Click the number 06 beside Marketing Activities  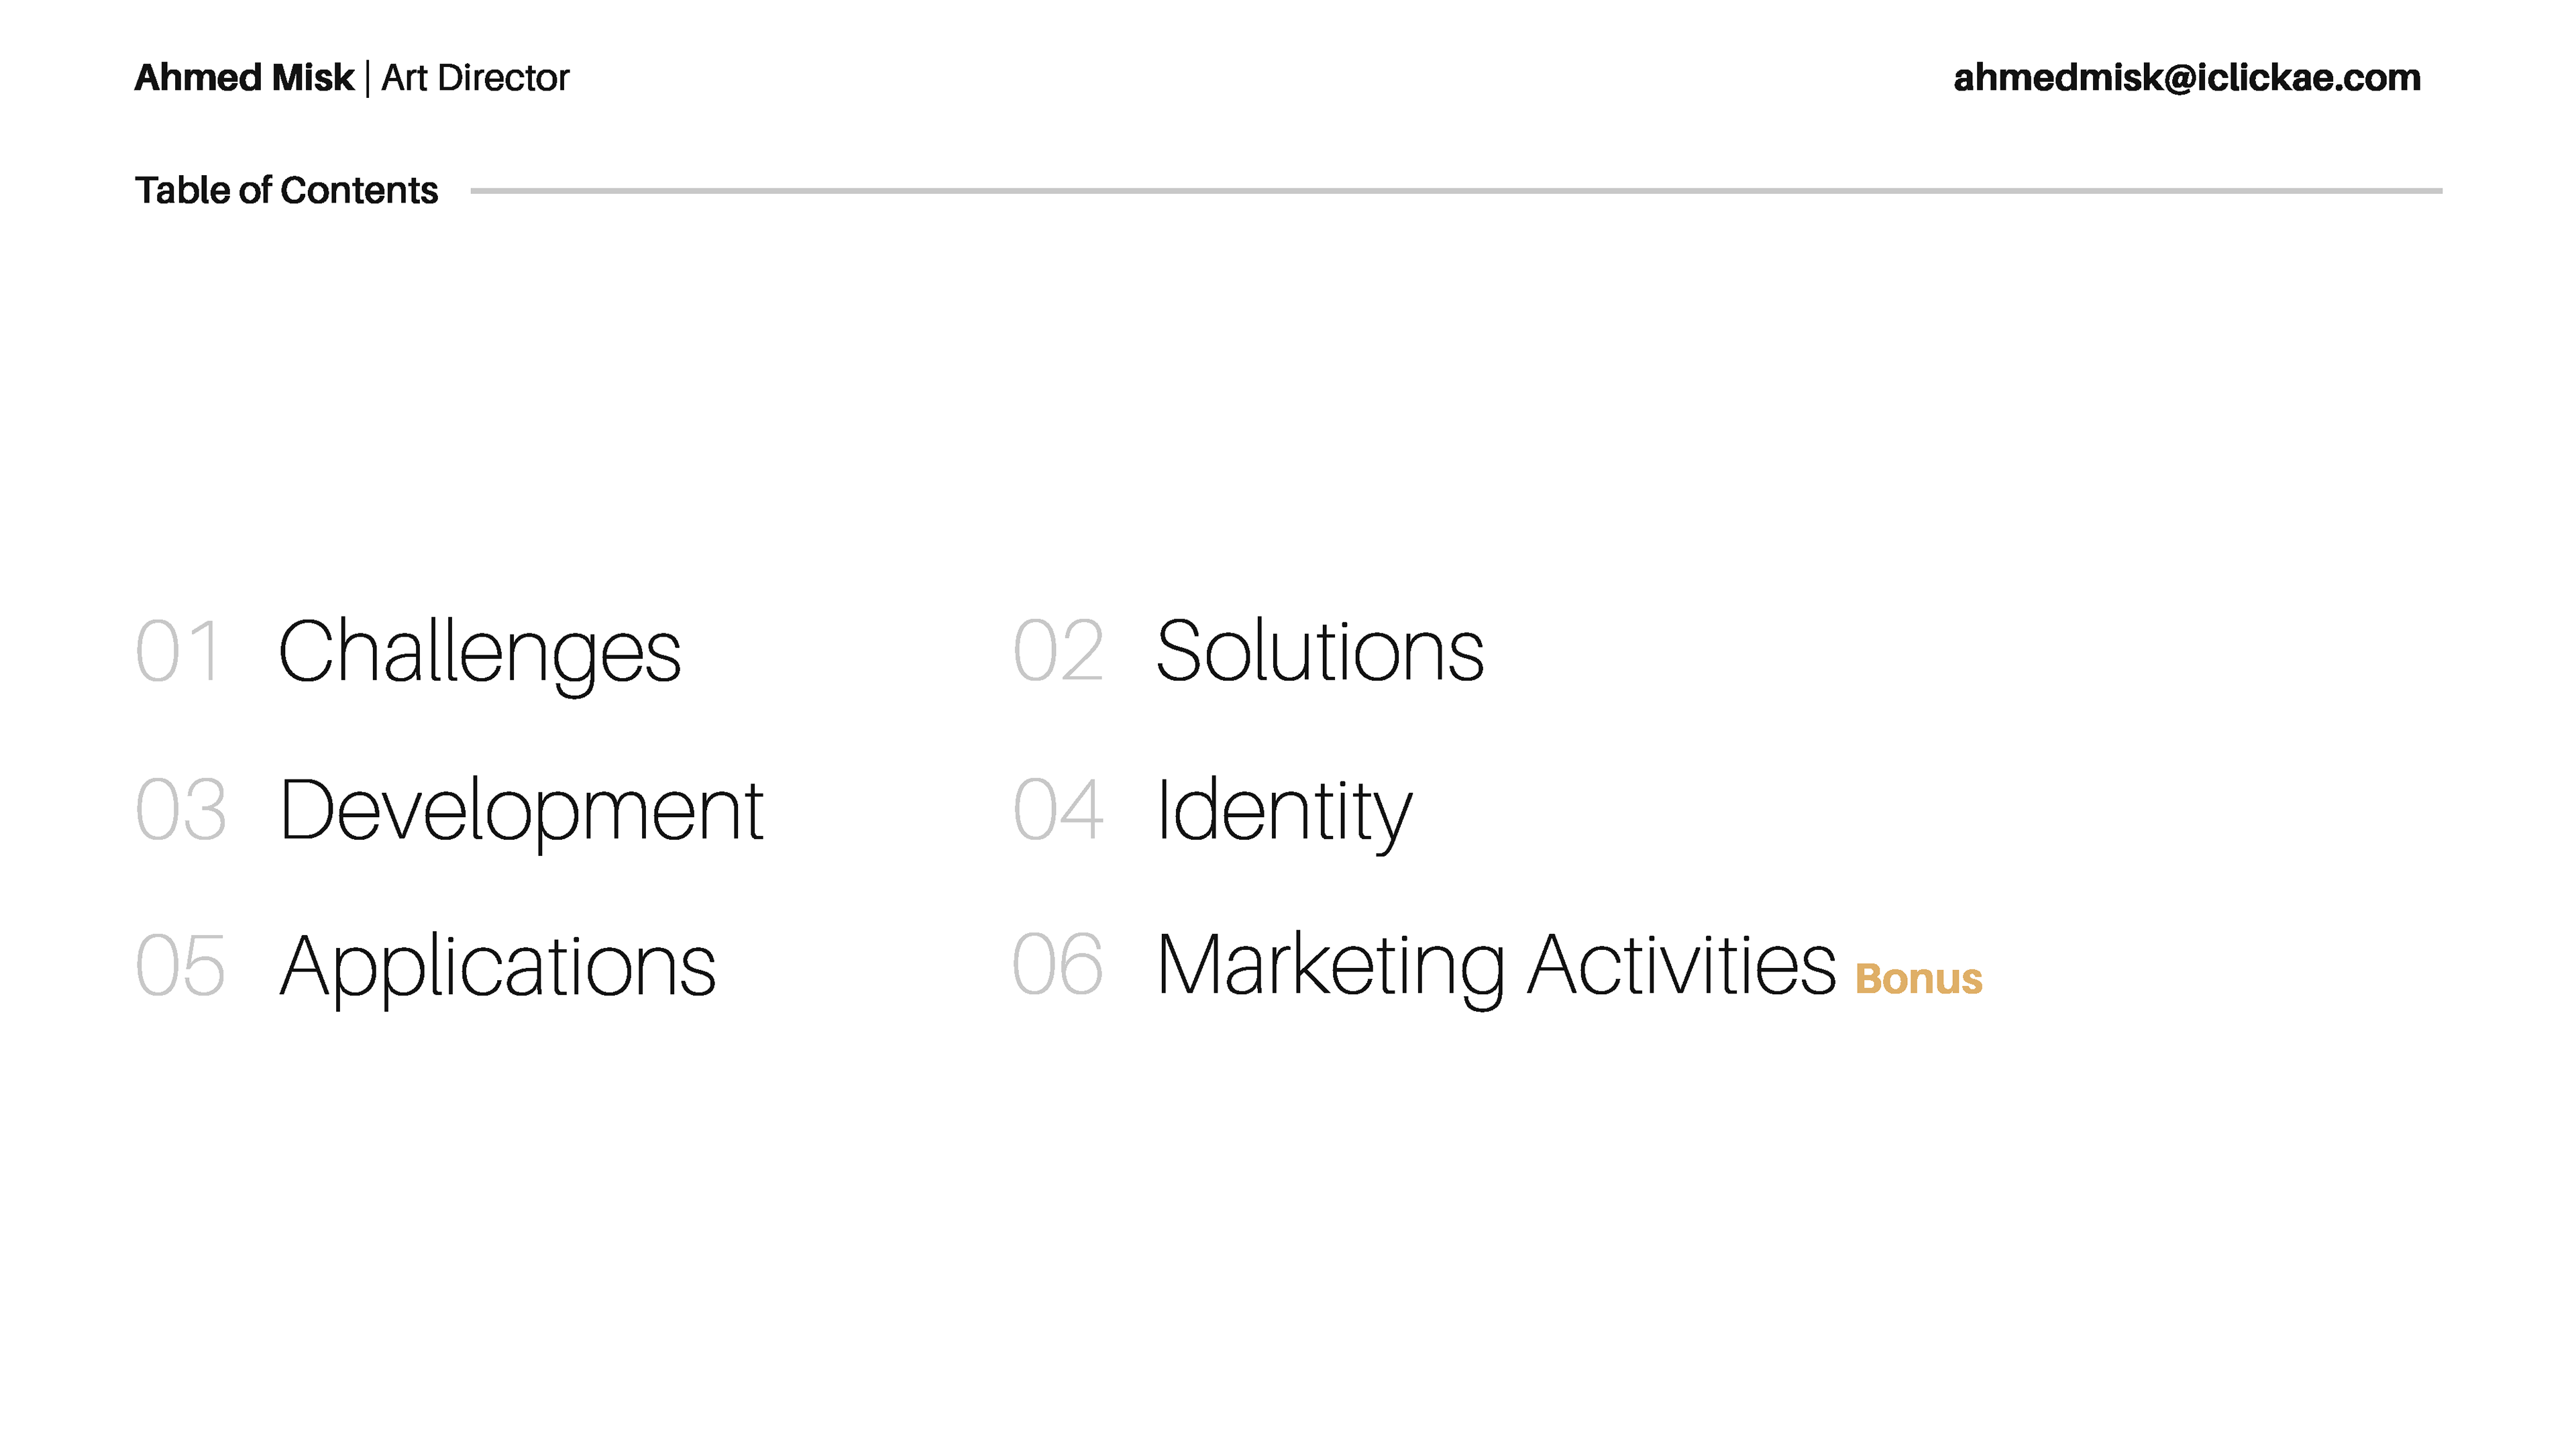click(x=1058, y=966)
